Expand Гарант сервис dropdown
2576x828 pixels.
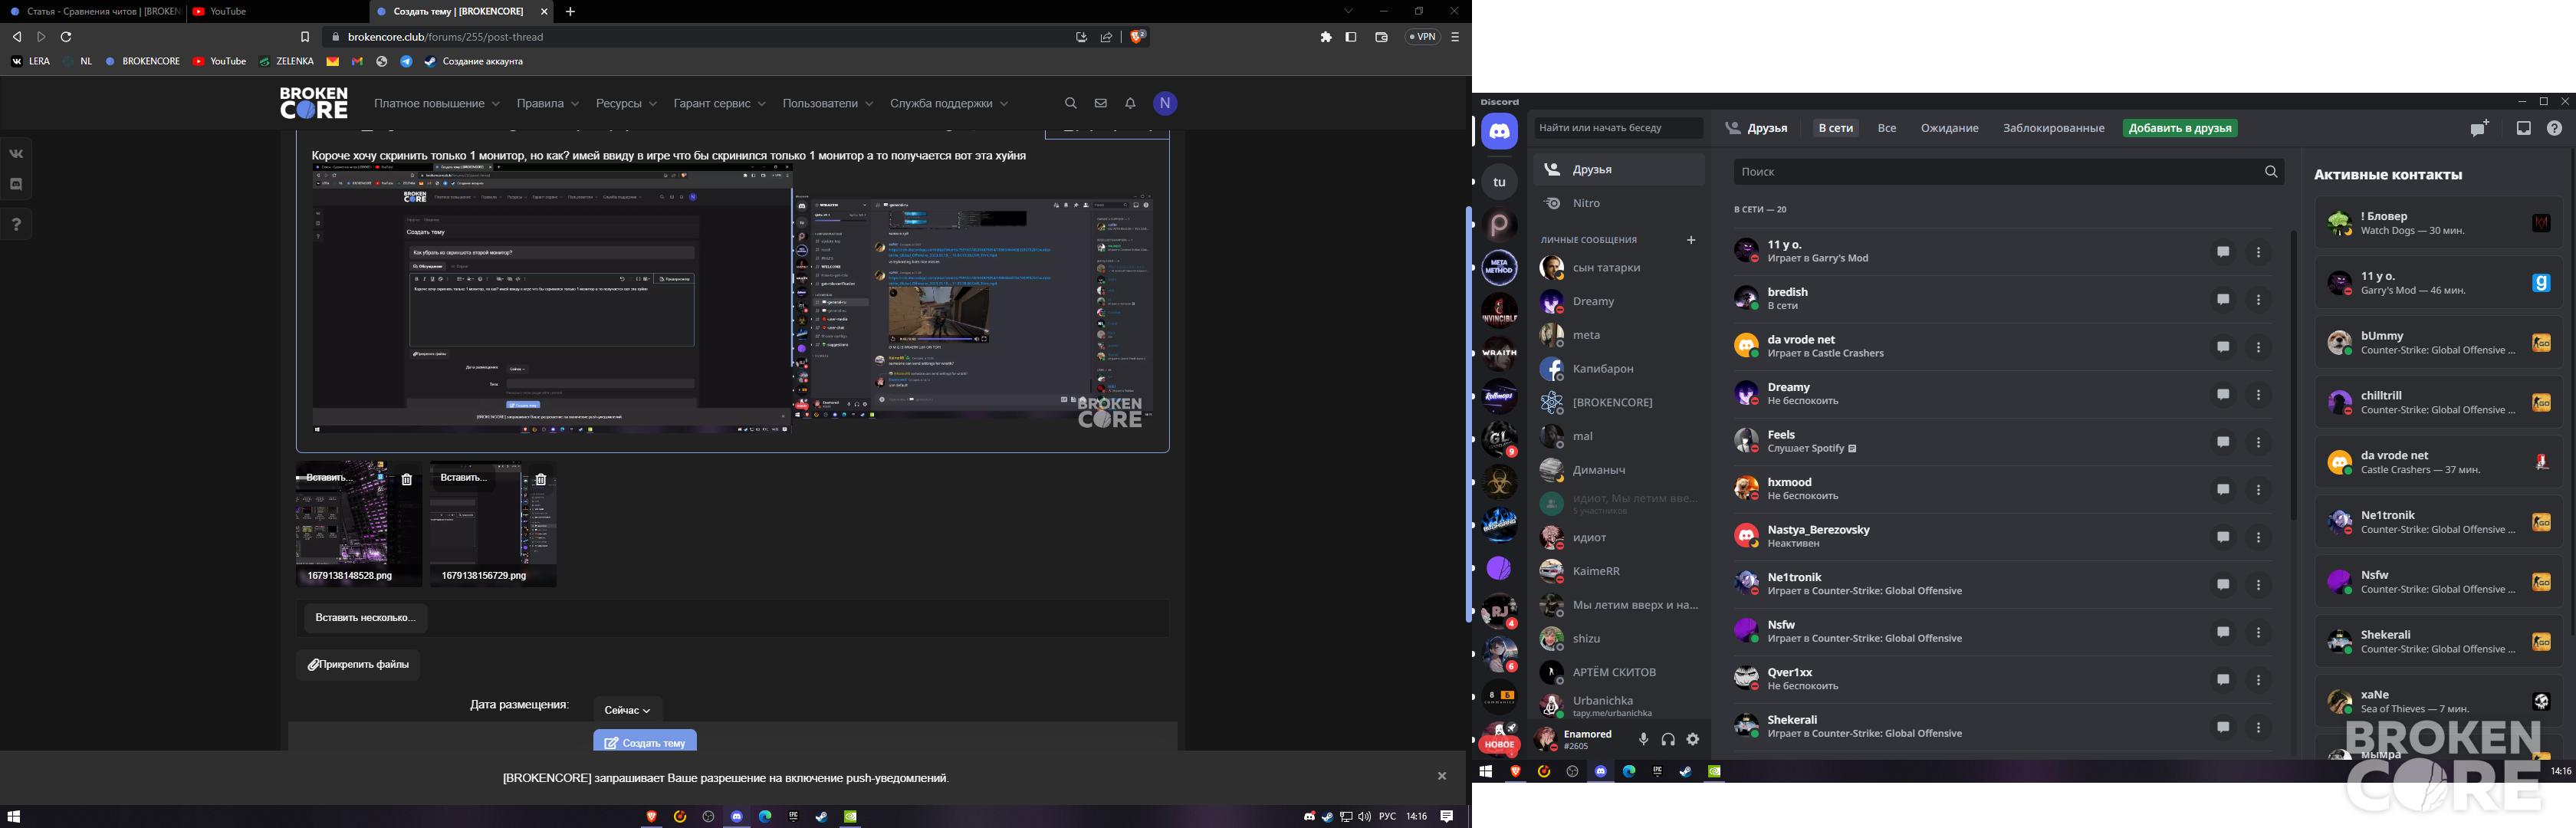(x=720, y=103)
